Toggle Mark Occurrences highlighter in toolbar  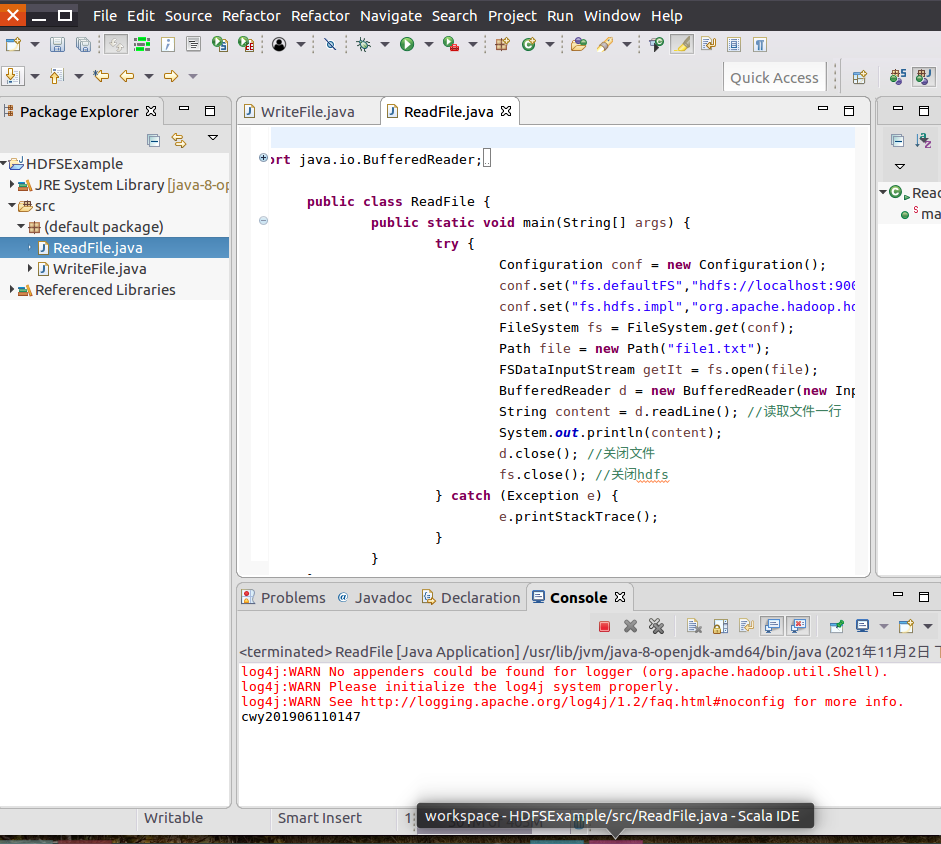(x=681, y=44)
